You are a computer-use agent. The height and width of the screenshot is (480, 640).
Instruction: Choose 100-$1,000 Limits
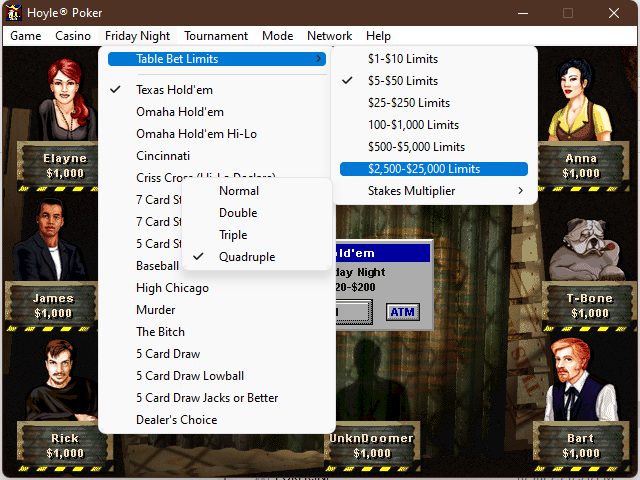434,125
